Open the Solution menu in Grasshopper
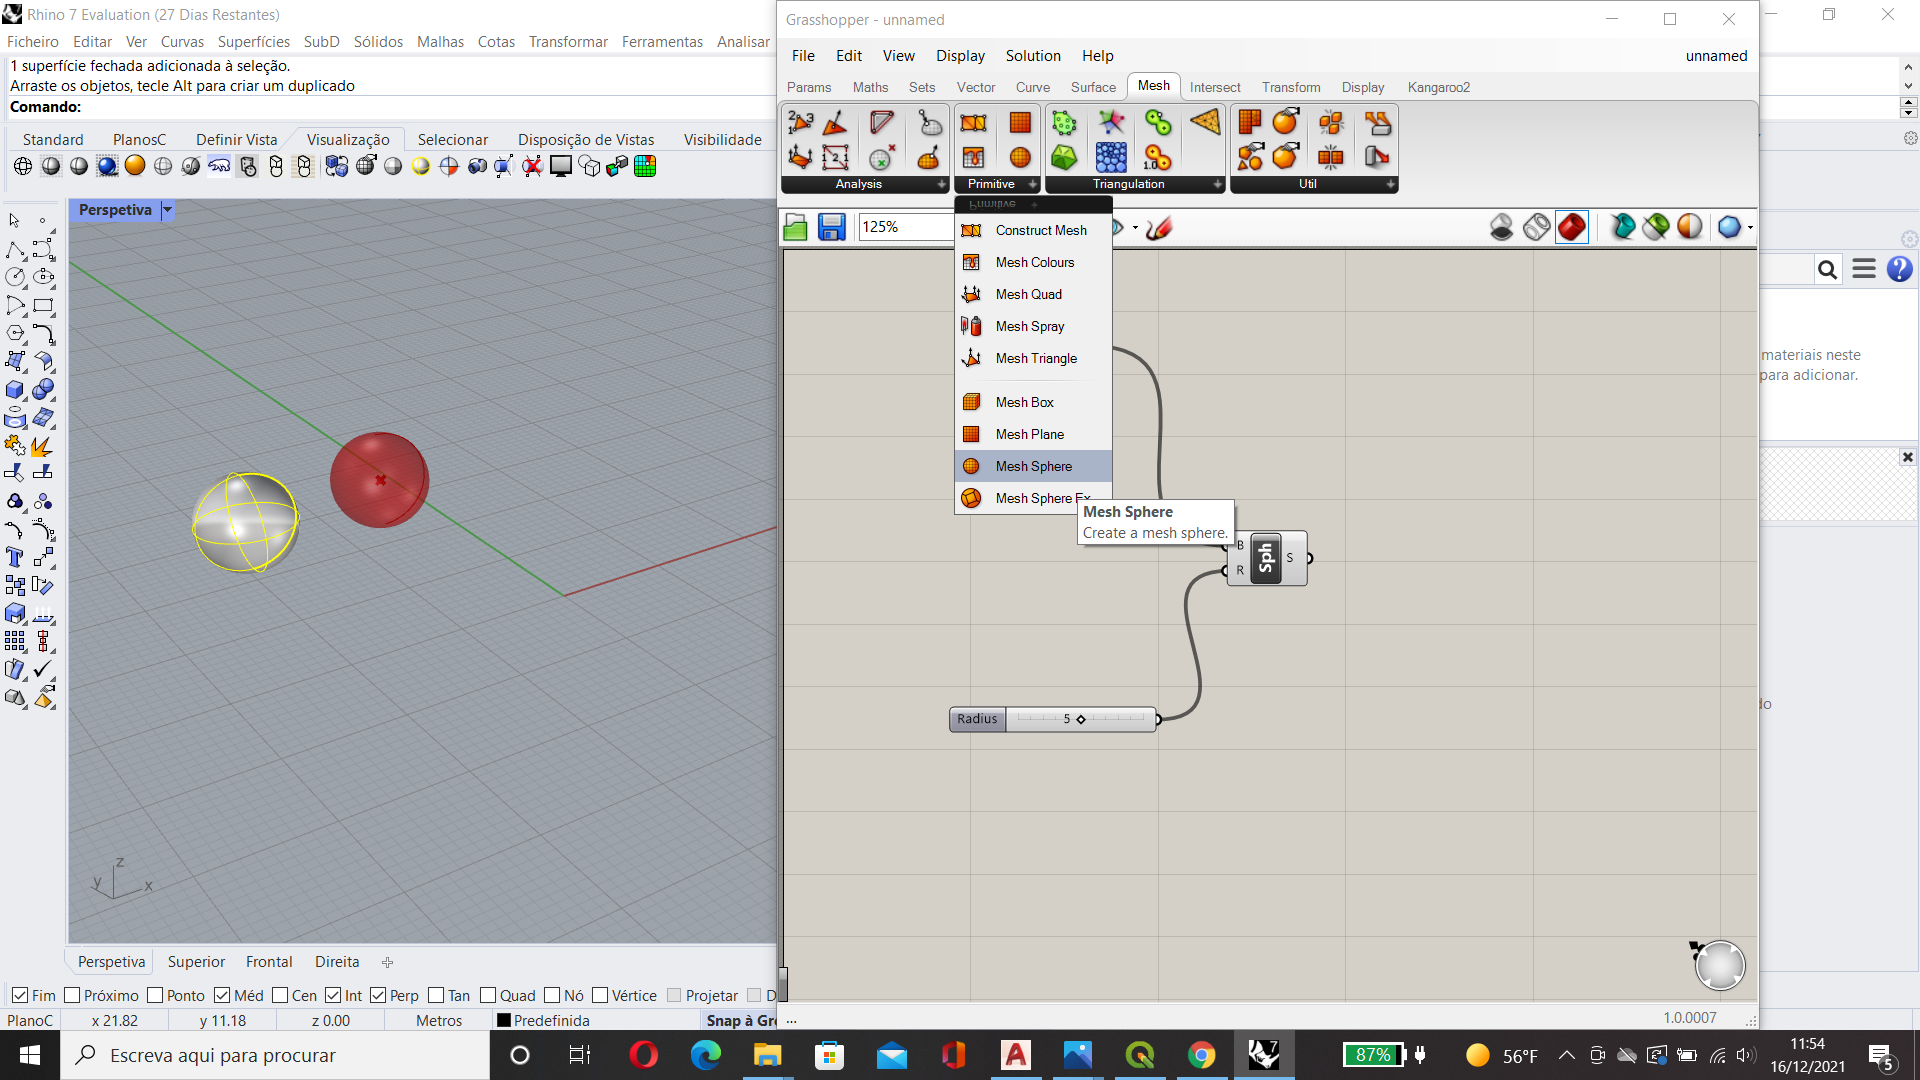The height and width of the screenshot is (1080, 1920). click(1033, 56)
